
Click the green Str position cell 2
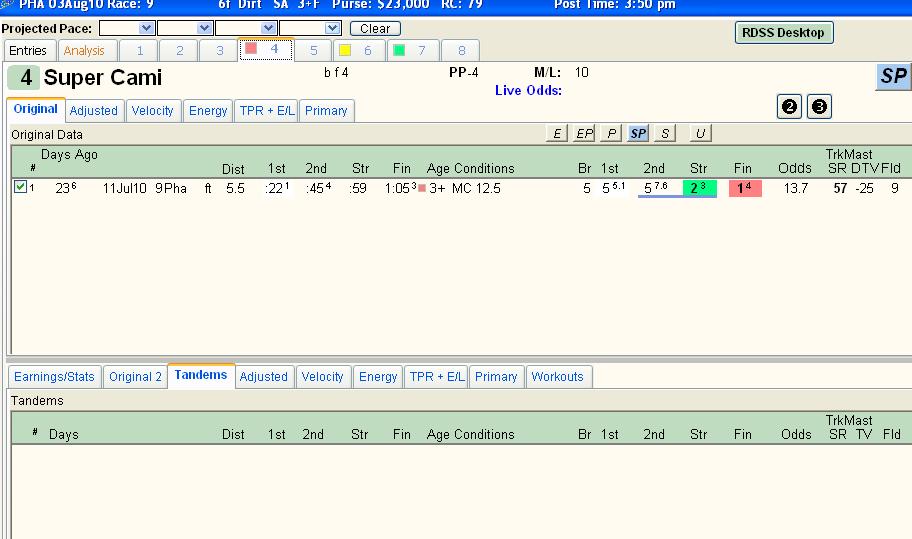pos(700,188)
